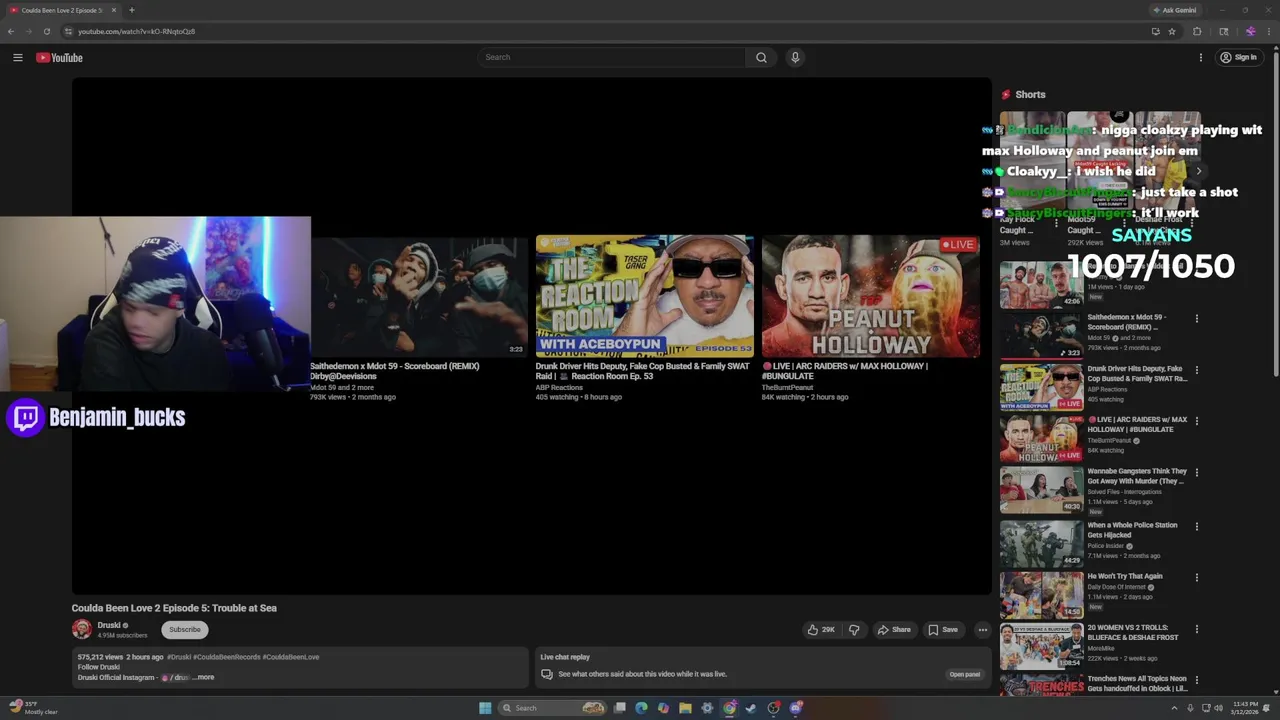1280x720 pixels.
Task: Open Discord from the taskbar
Action: (795, 708)
